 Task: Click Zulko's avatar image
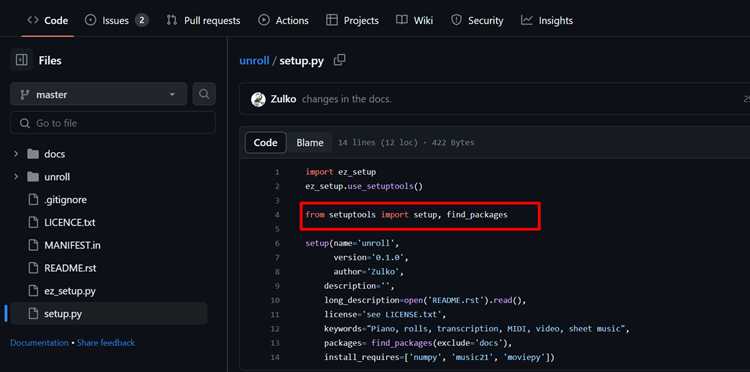[x=258, y=99]
